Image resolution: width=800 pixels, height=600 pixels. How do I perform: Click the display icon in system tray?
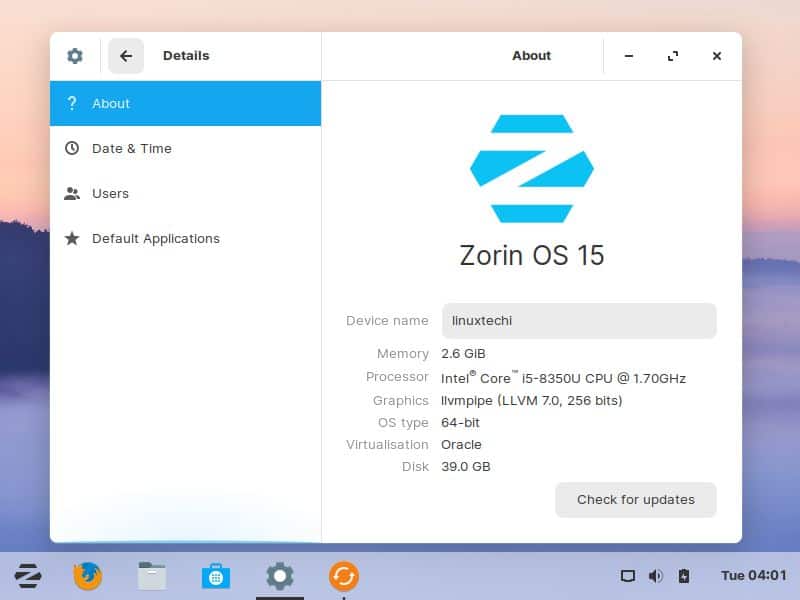[628, 576]
